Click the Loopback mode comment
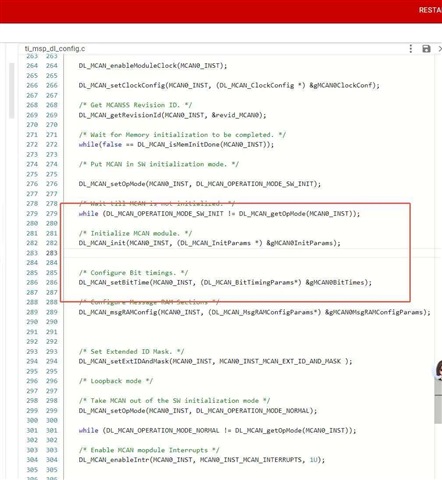This screenshot has height=480, width=442. point(116,381)
